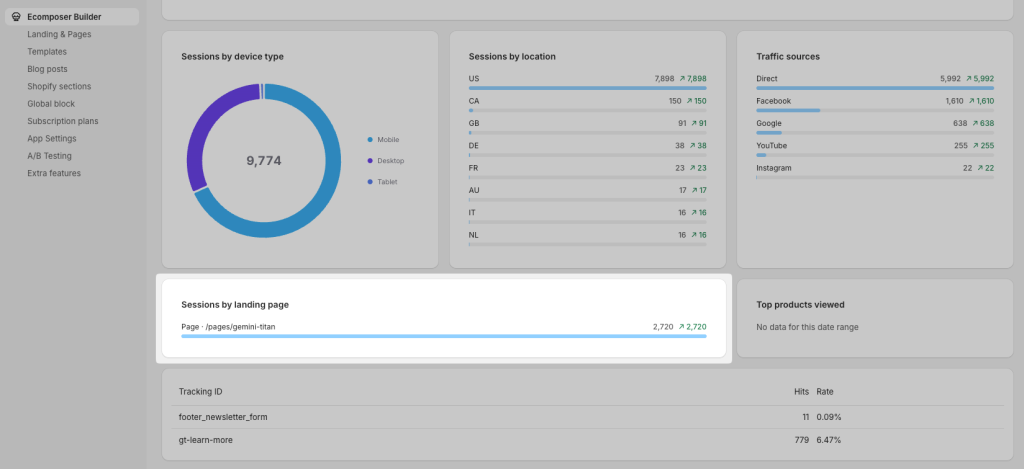Click the 9,774 donut chart center
Image resolution: width=1024 pixels, height=469 pixels.
coord(263,160)
